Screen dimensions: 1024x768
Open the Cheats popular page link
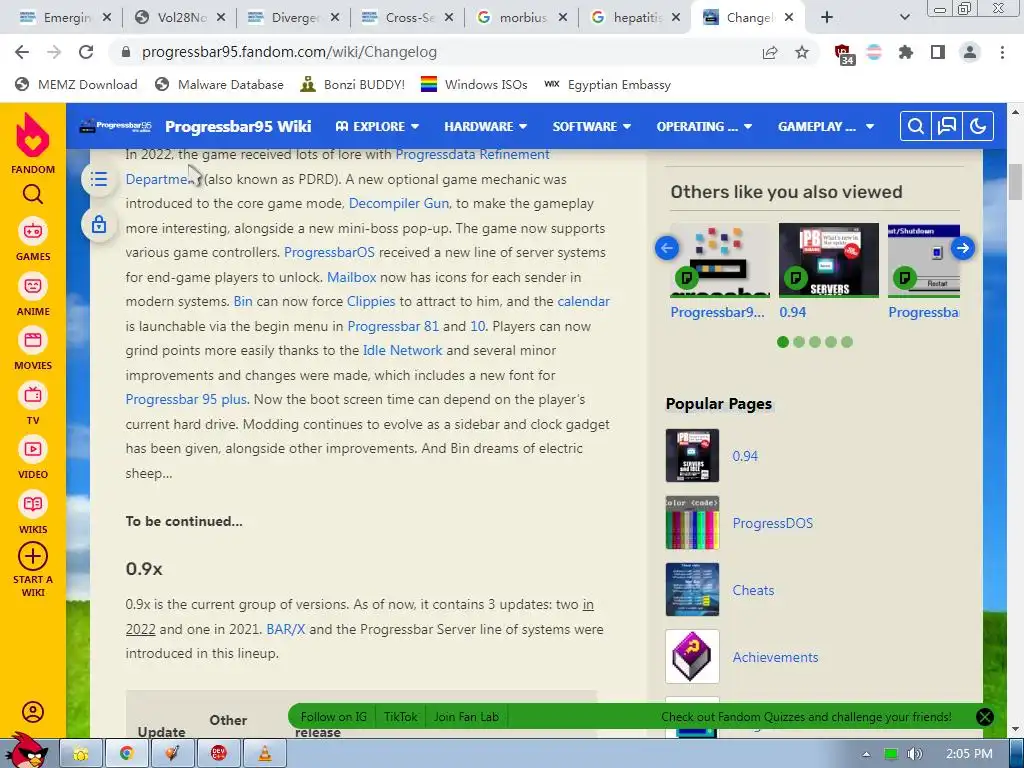tap(753, 590)
